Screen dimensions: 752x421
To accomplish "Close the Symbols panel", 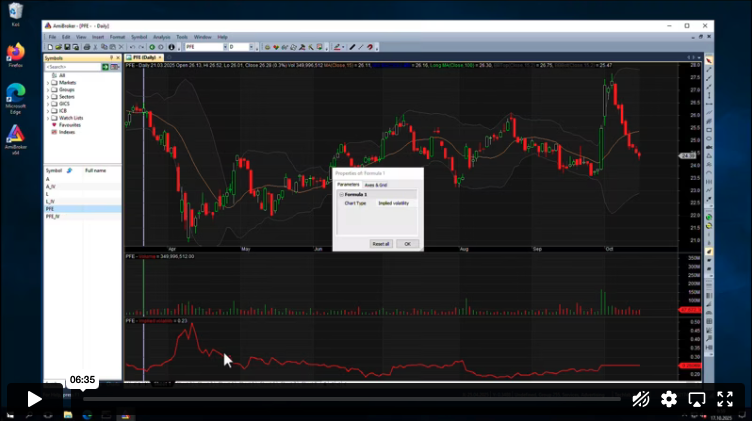I will (x=118, y=58).
